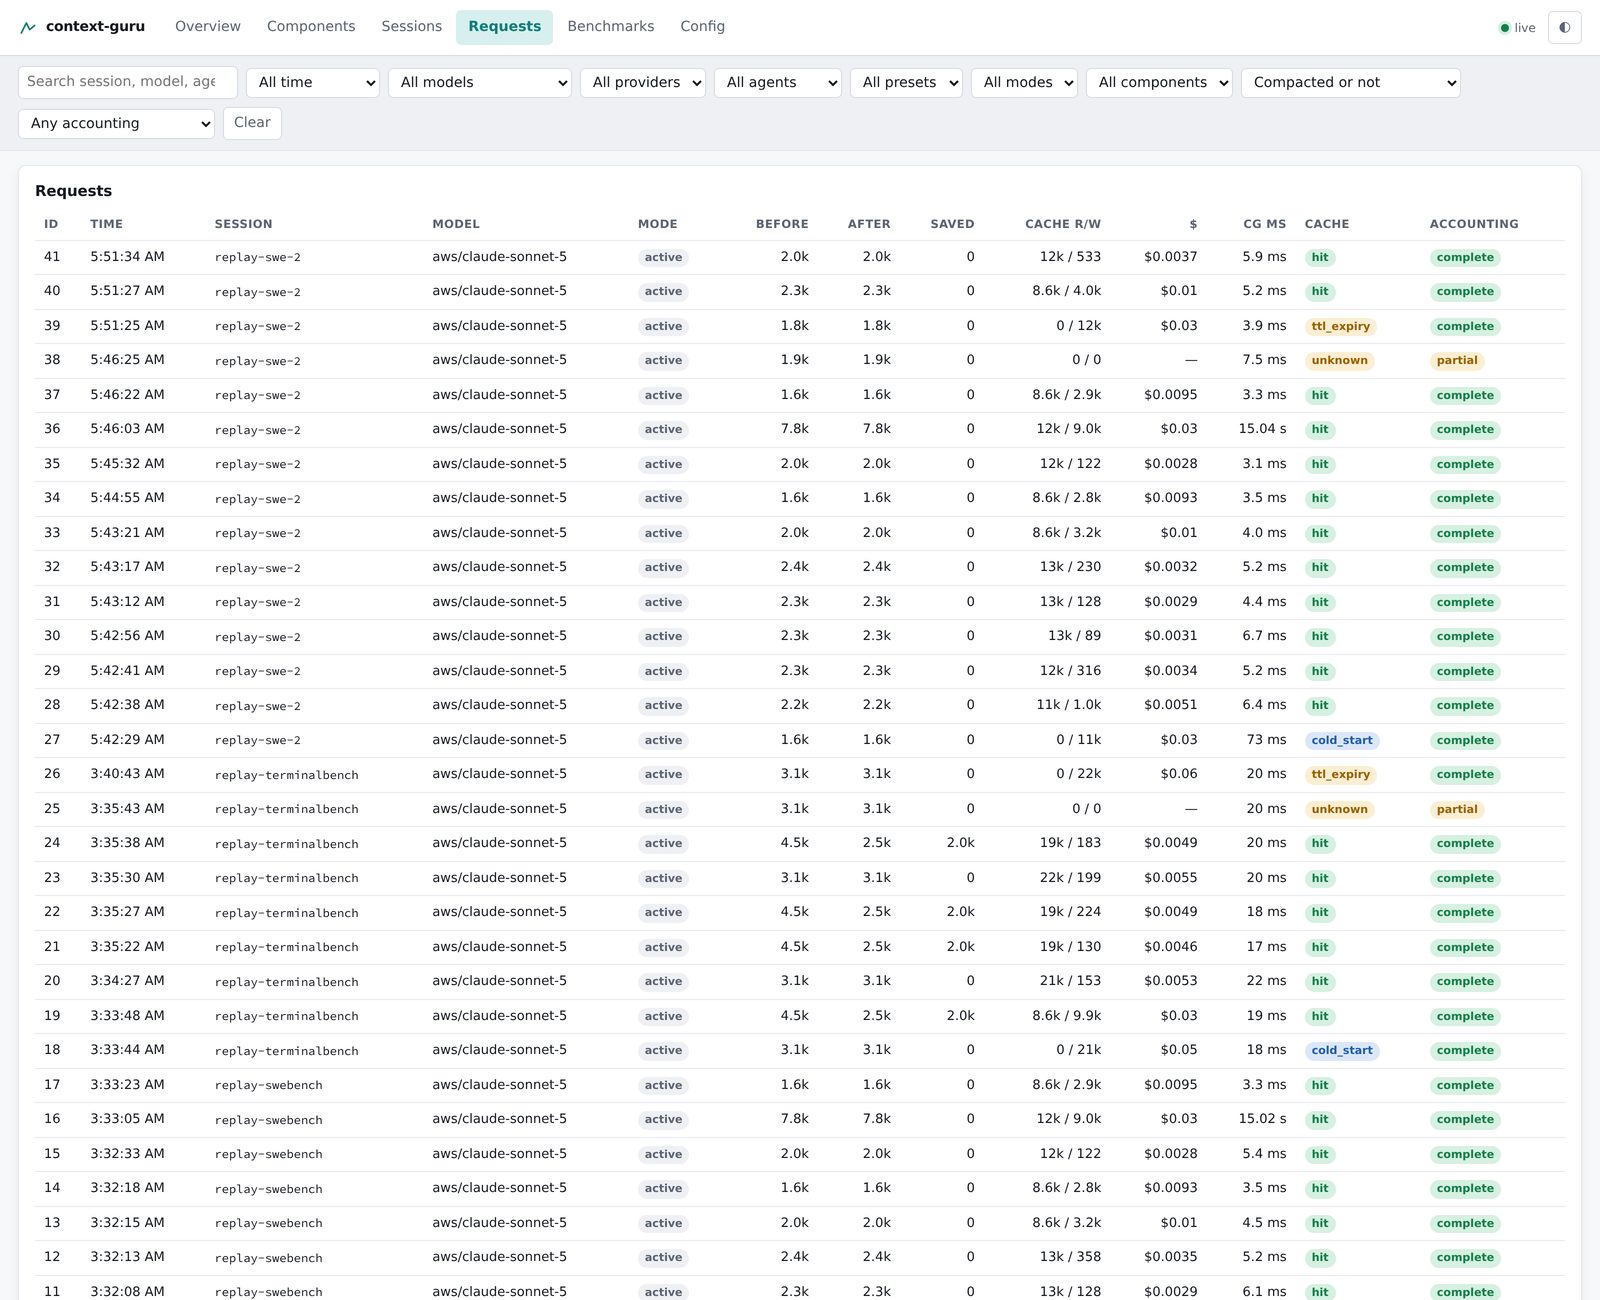Select the request timestamped 3:35:38 AM
This screenshot has width=1600, height=1300.
[800, 844]
